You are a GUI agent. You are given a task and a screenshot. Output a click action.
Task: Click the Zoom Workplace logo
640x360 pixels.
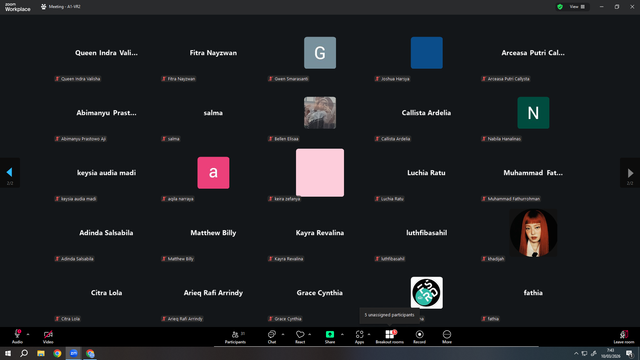[18, 7]
